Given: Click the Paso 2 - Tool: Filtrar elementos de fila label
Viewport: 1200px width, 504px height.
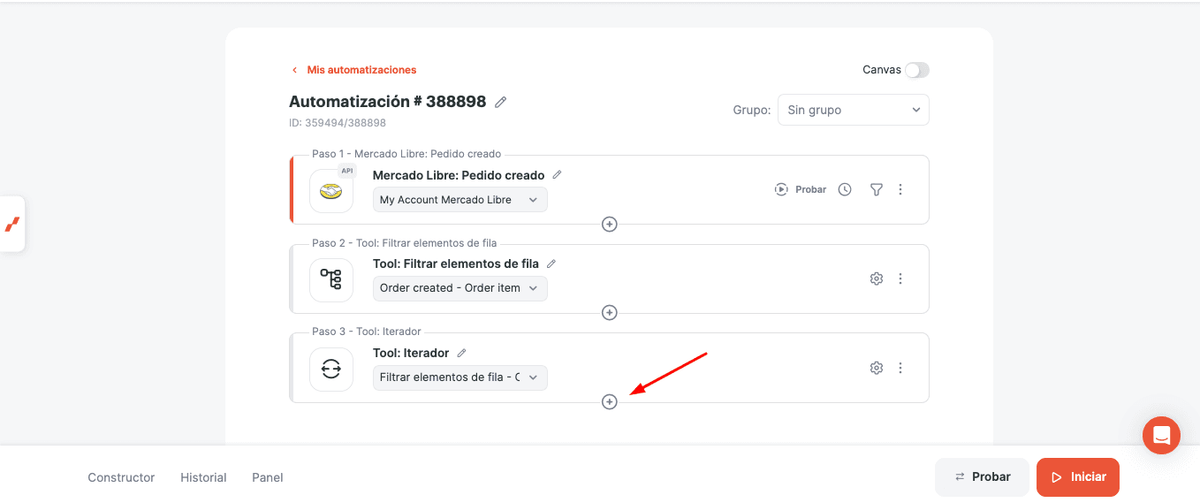Looking at the screenshot, I should [x=404, y=243].
